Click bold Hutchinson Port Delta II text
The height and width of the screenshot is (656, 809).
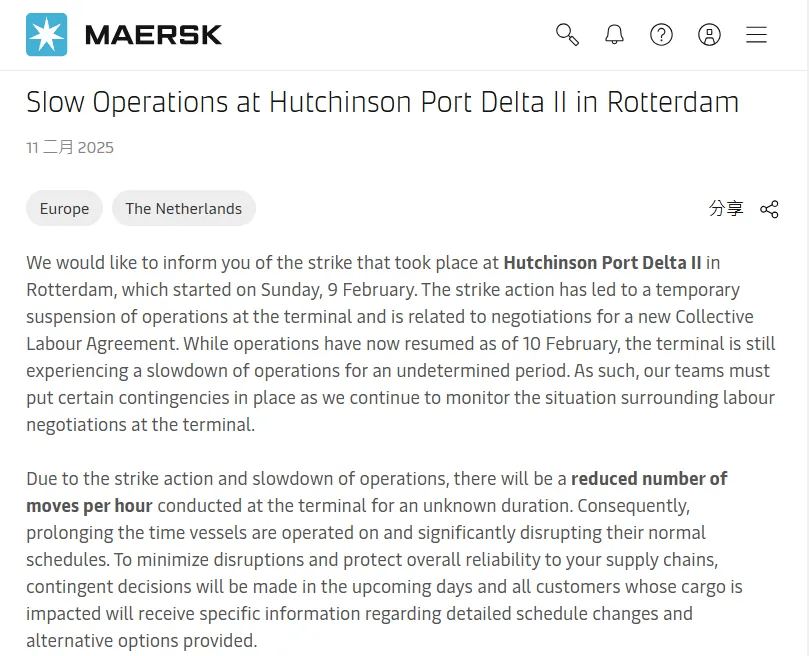pyautogui.click(x=602, y=263)
